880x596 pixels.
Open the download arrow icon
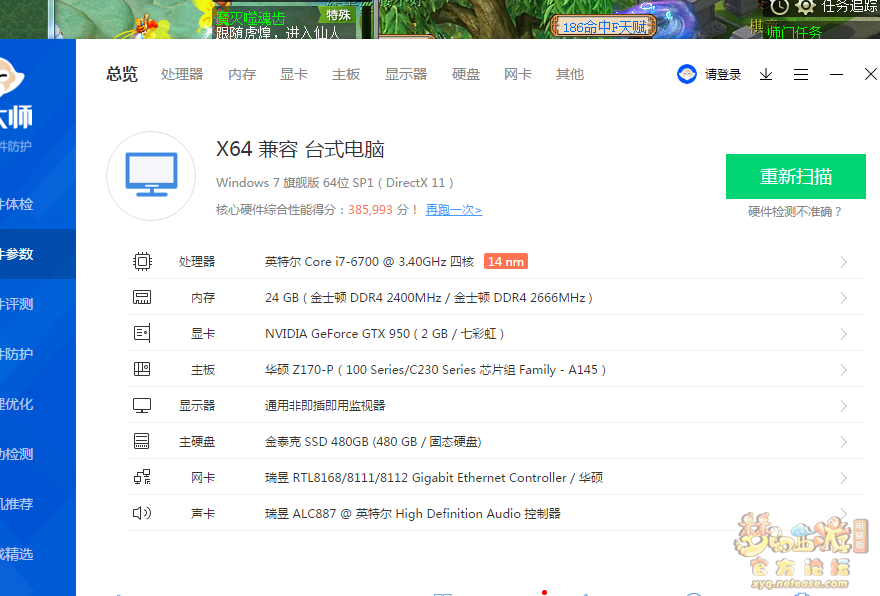click(766, 74)
